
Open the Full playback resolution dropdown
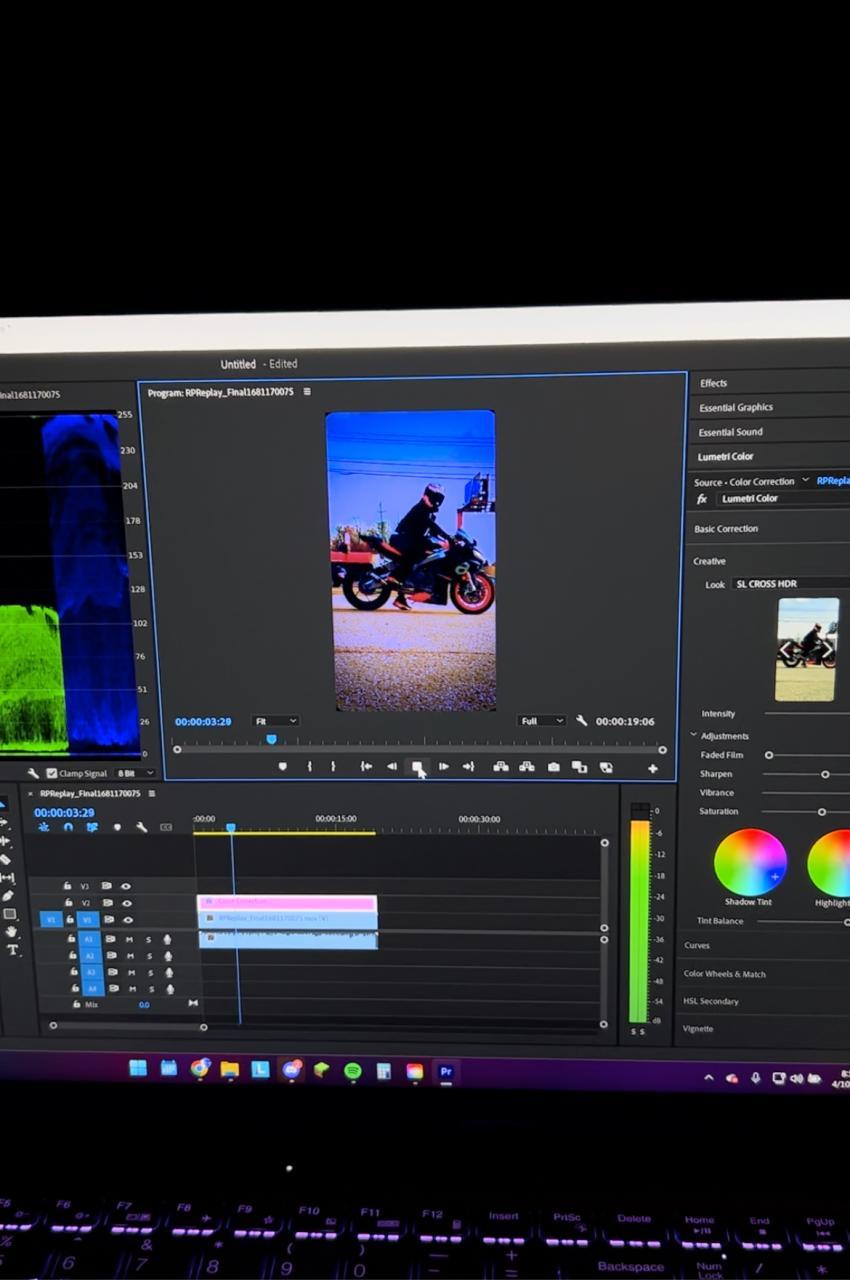[x=541, y=721]
